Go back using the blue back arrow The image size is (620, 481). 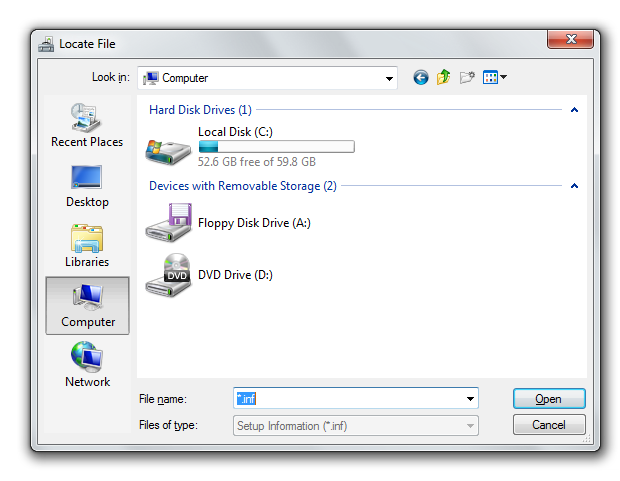click(421, 78)
